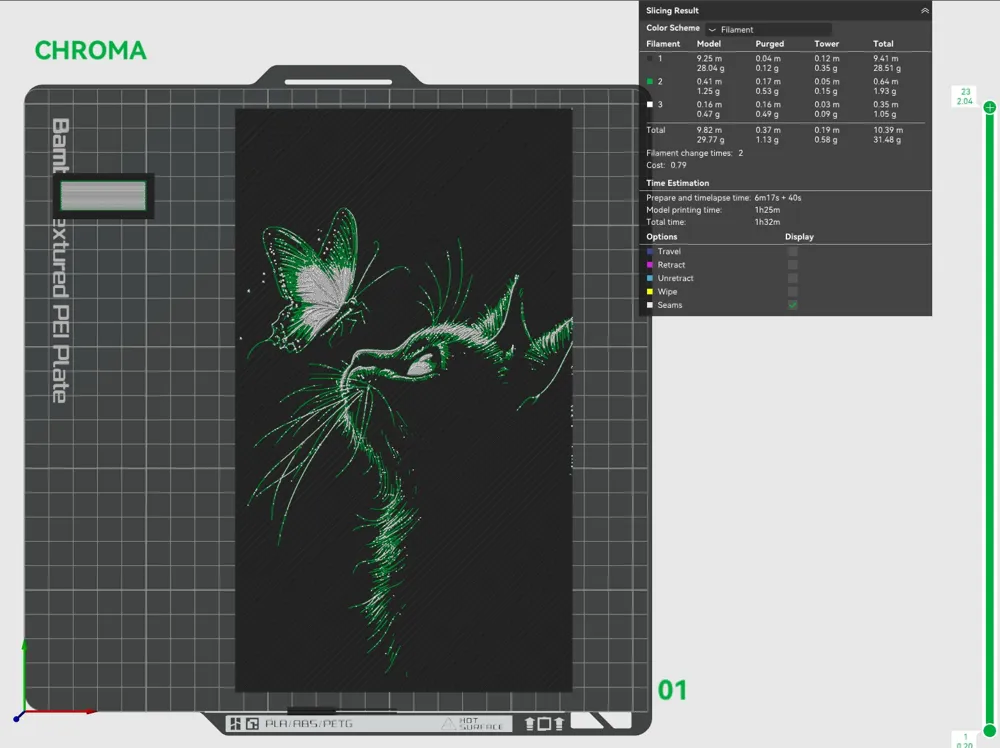Click the Total column header
The image size is (1000, 748).
(x=883, y=44)
